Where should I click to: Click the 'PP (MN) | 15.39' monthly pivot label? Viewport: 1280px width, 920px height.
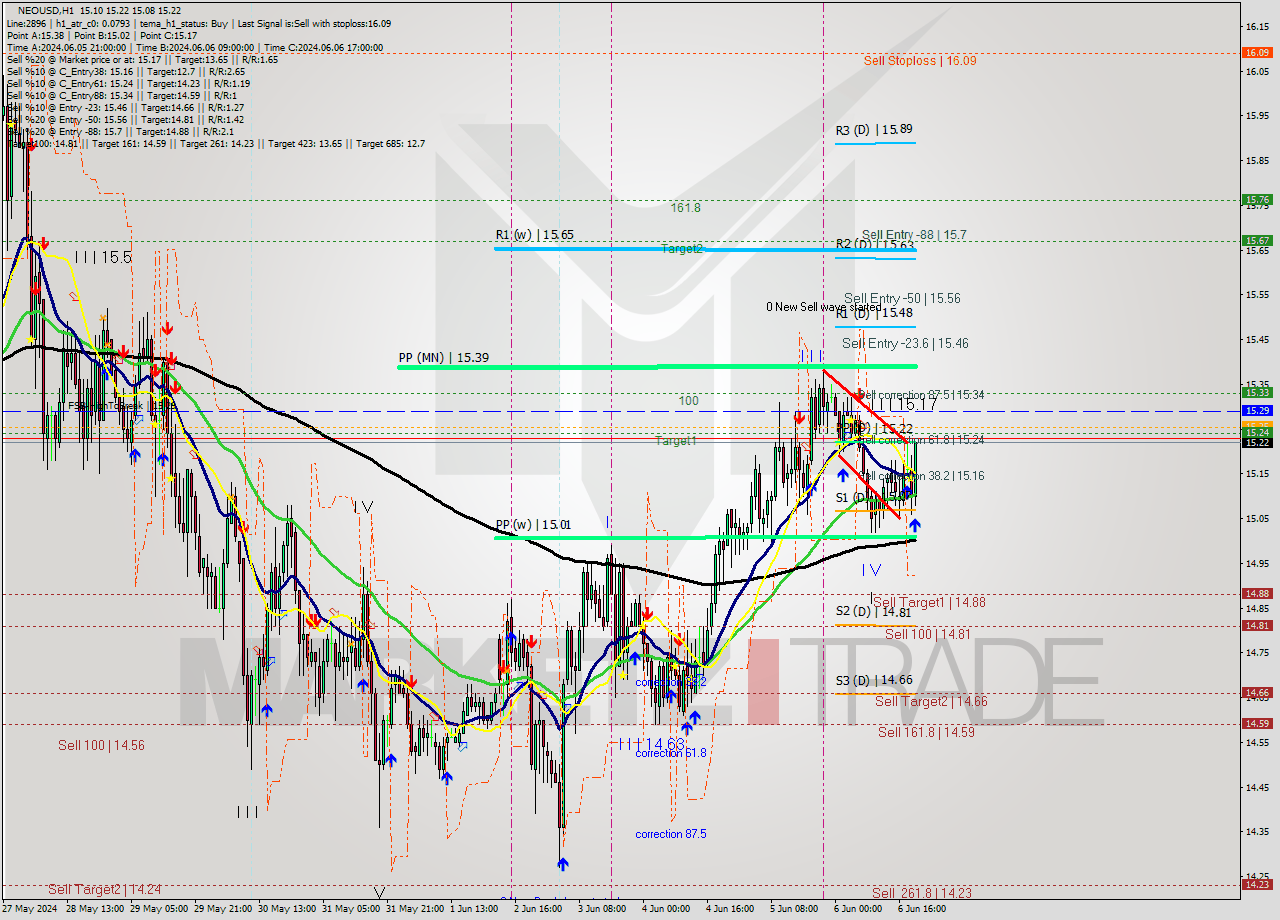(x=443, y=358)
